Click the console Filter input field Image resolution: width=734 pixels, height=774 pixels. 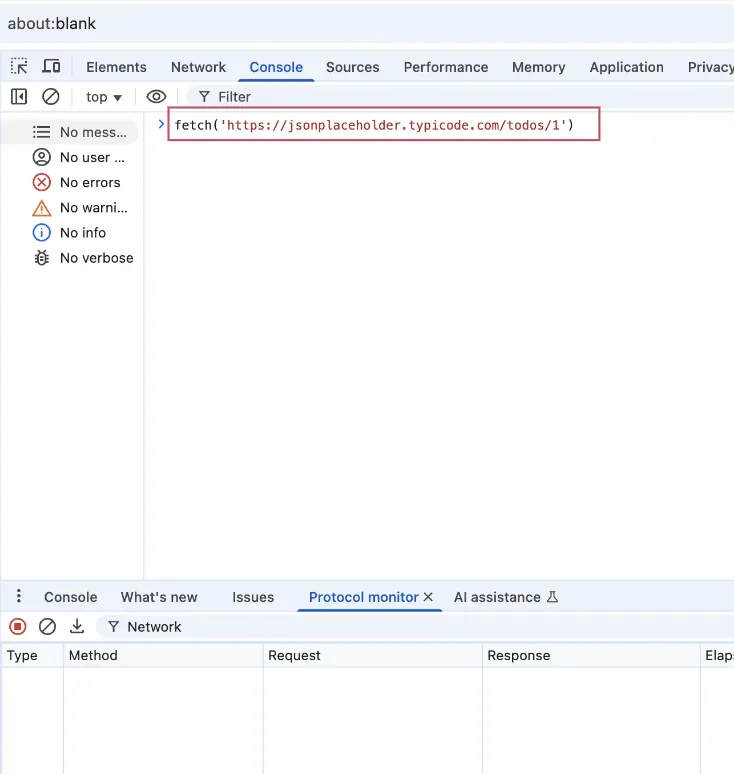click(400, 97)
